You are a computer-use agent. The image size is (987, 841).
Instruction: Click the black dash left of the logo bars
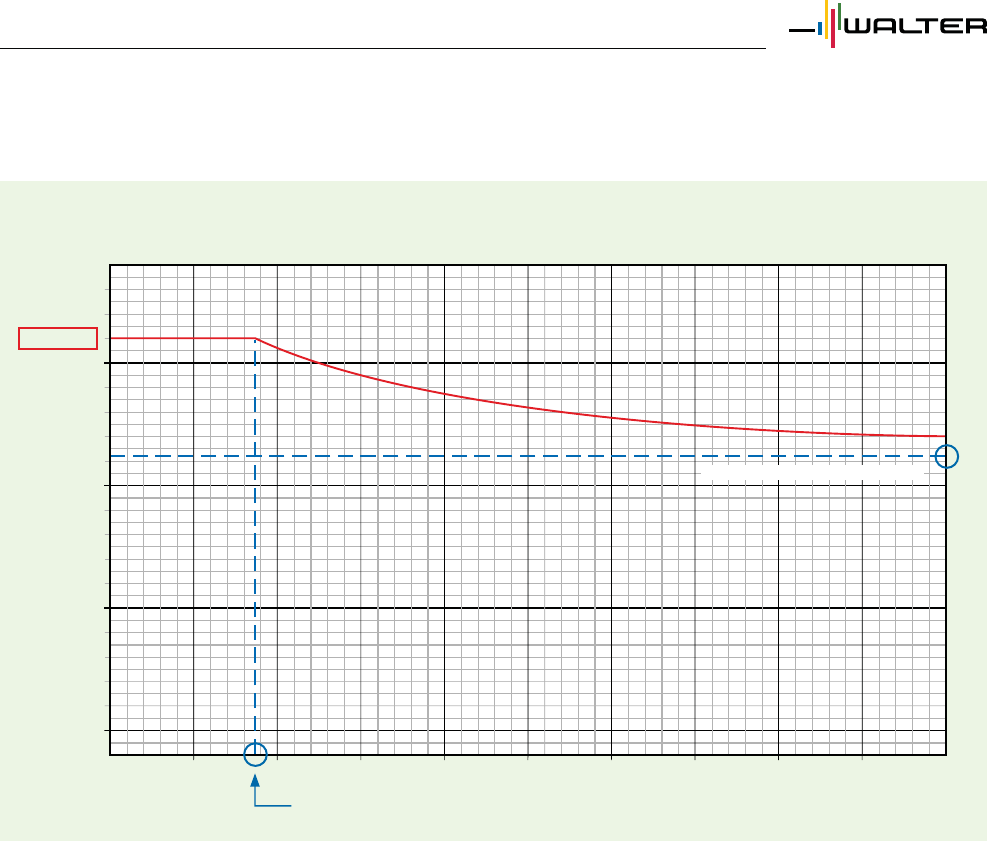(x=801, y=30)
